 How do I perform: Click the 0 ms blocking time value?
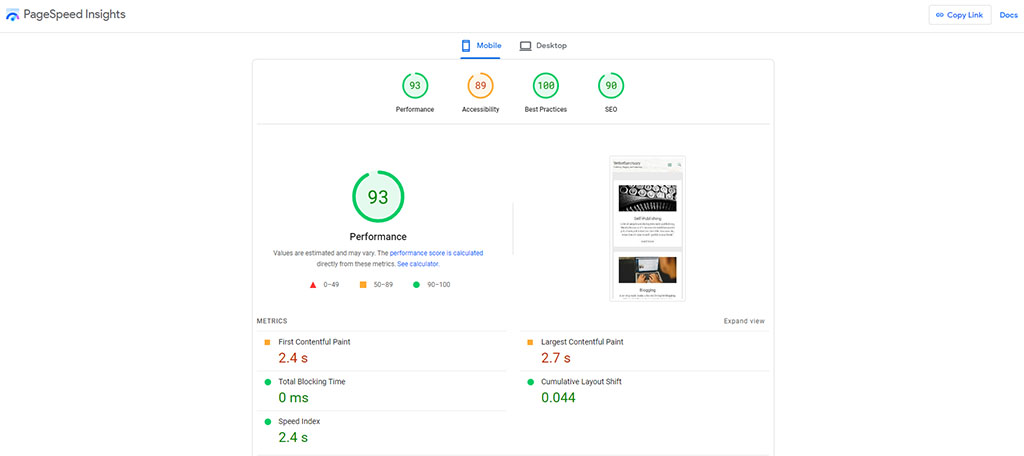(293, 398)
